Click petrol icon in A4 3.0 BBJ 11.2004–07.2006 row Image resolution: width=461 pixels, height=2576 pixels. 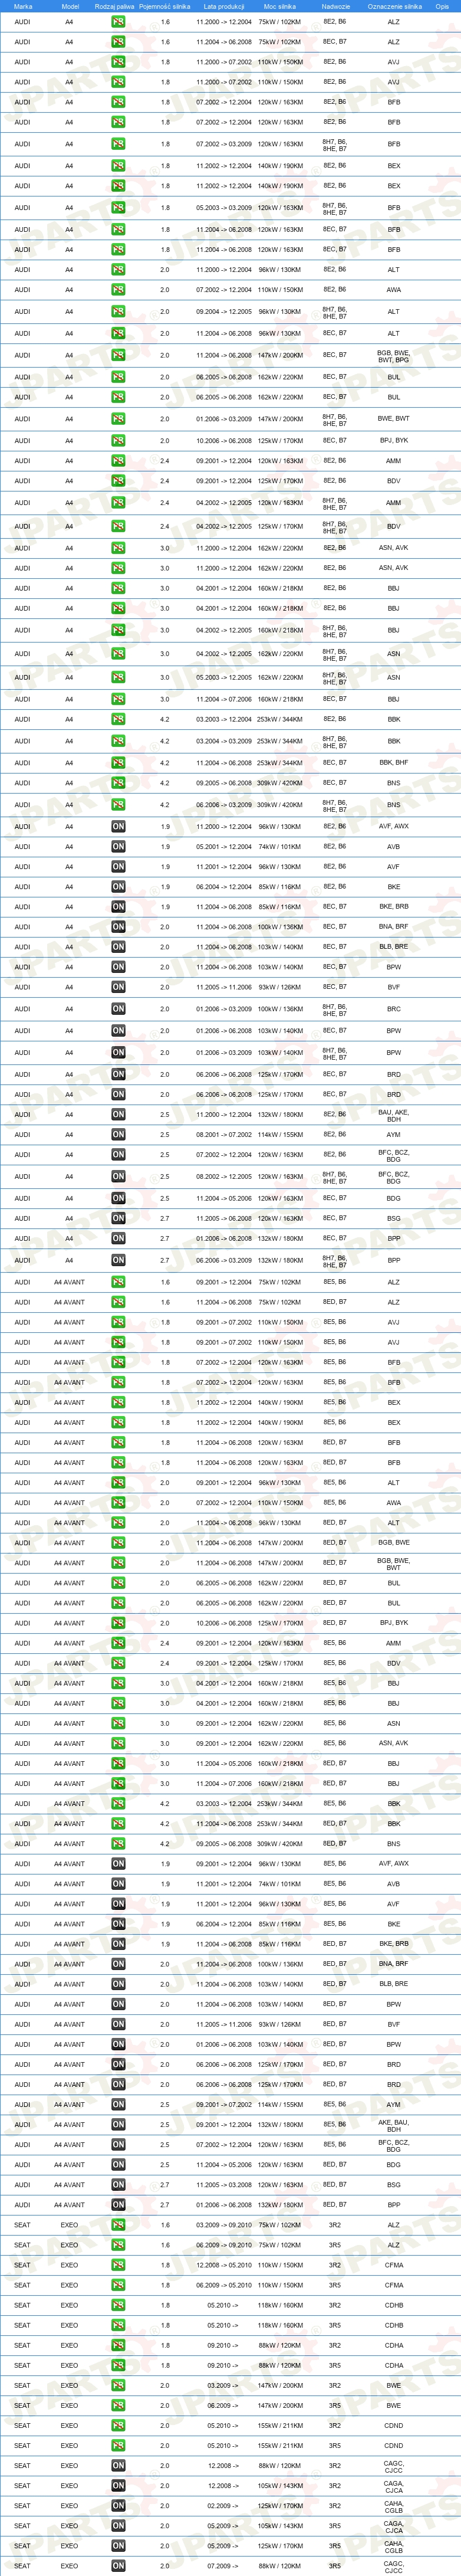(118, 699)
